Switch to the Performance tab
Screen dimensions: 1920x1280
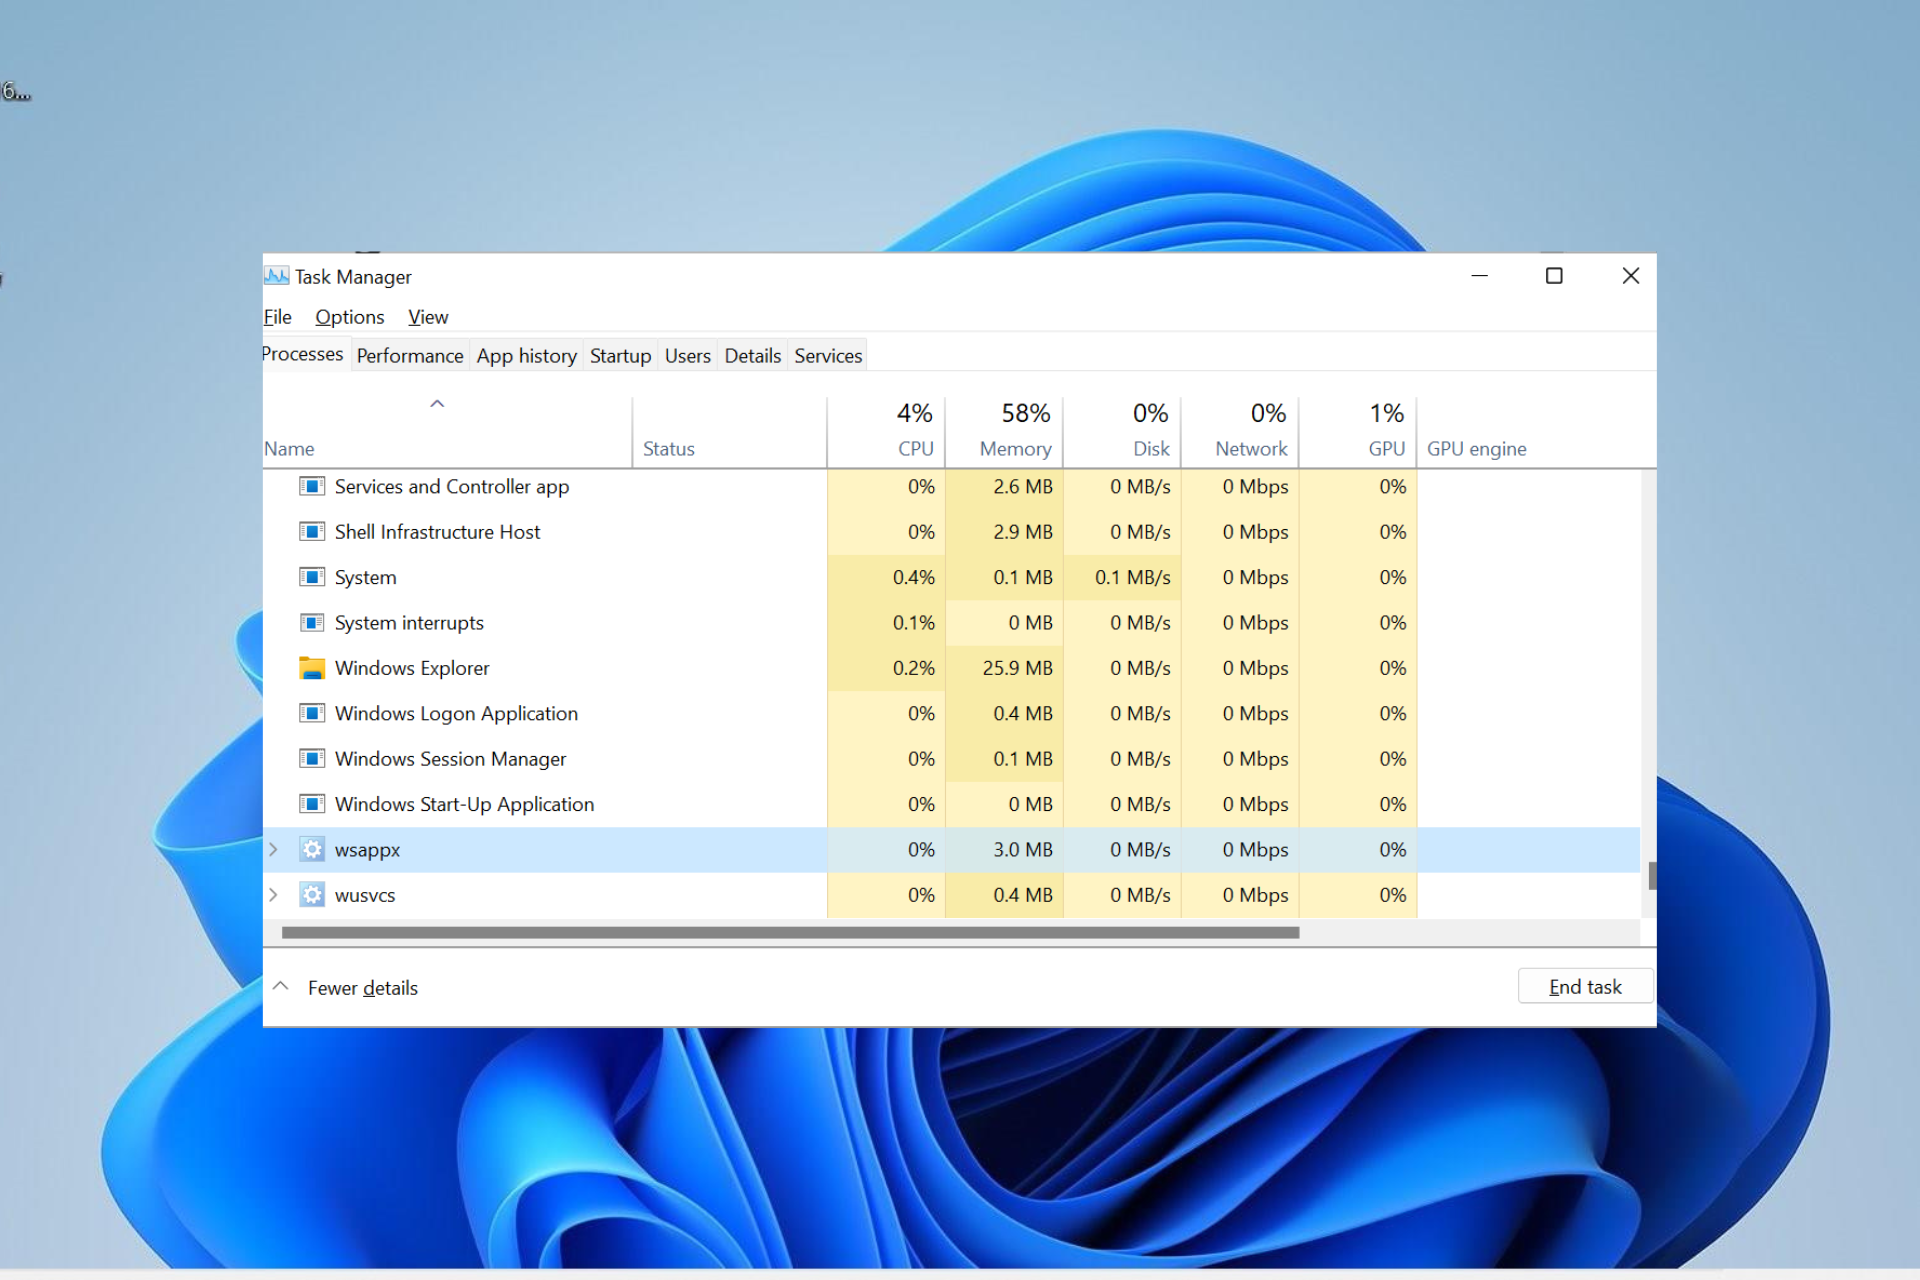click(x=409, y=355)
